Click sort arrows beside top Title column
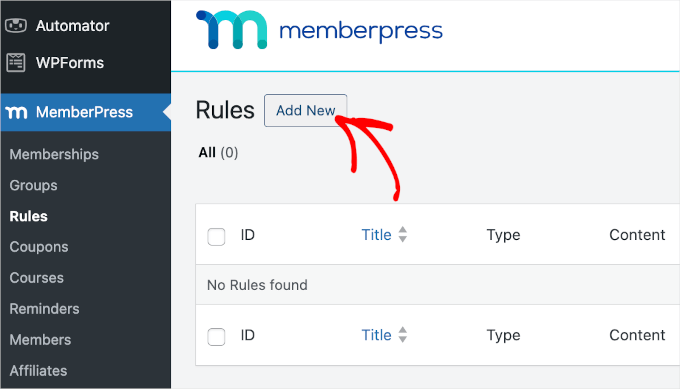680x389 pixels. click(403, 235)
